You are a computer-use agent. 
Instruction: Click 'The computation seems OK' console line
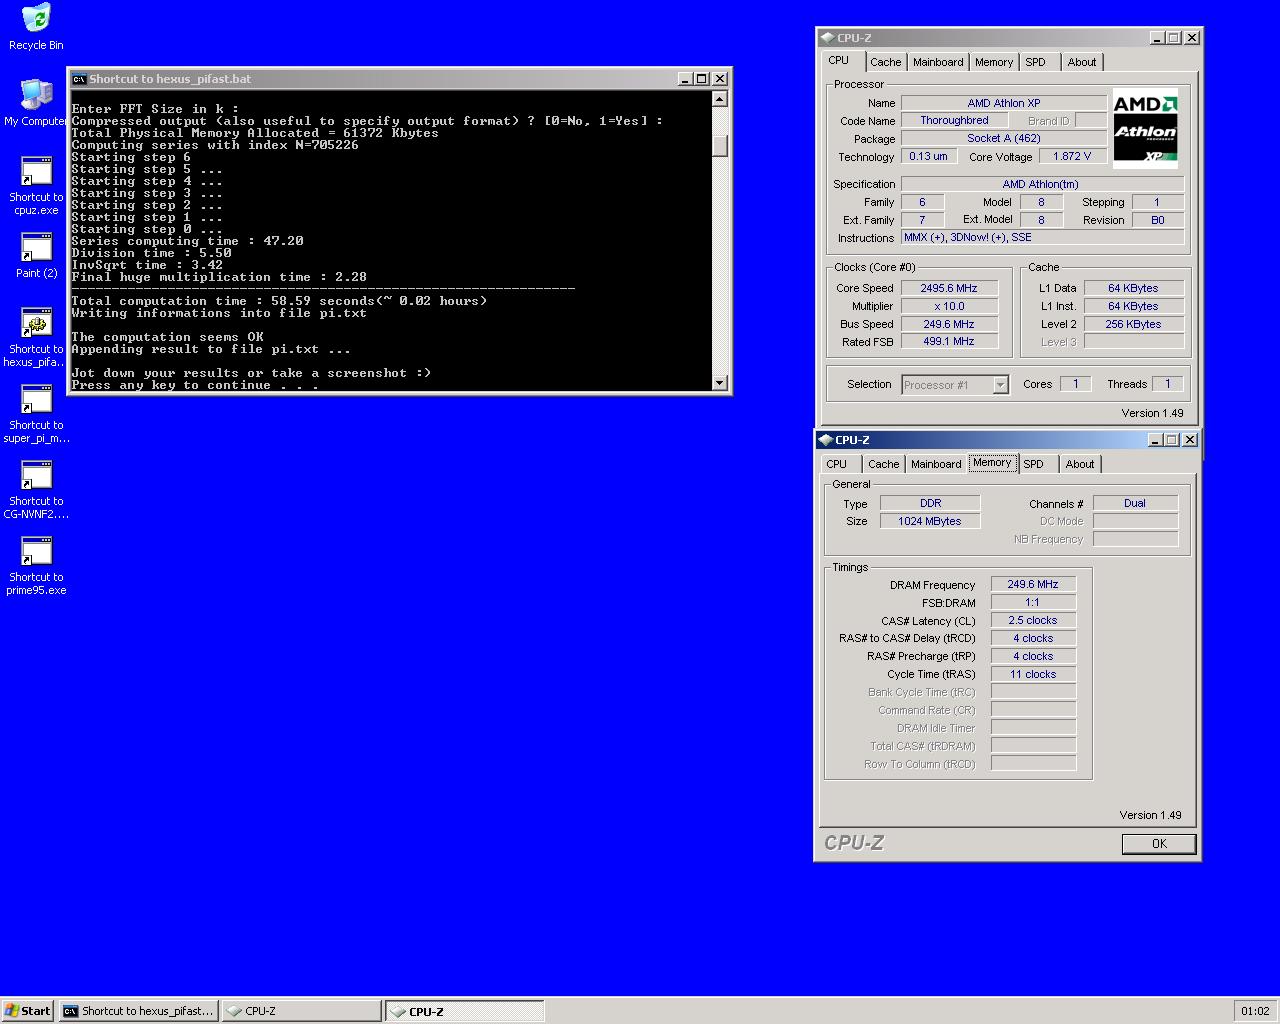pyautogui.click(x=168, y=337)
